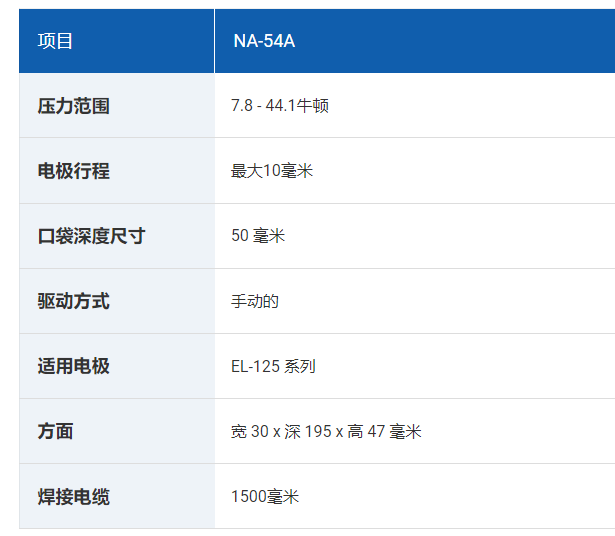Click the 50 毫米 value
Viewport: 615px width, 536px height.
point(258,236)
